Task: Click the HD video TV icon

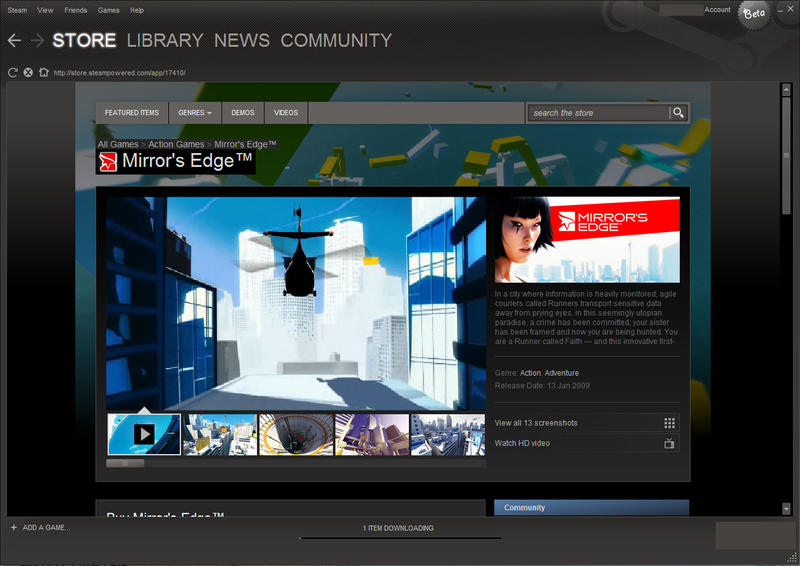Action: 669,443
